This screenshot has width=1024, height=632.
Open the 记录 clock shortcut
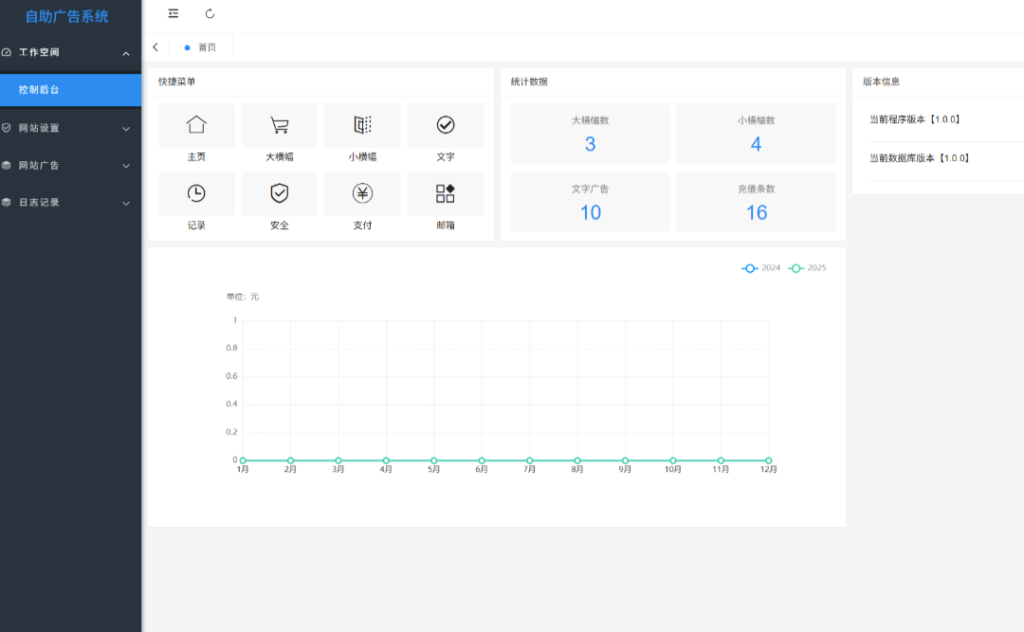point(196,193)
